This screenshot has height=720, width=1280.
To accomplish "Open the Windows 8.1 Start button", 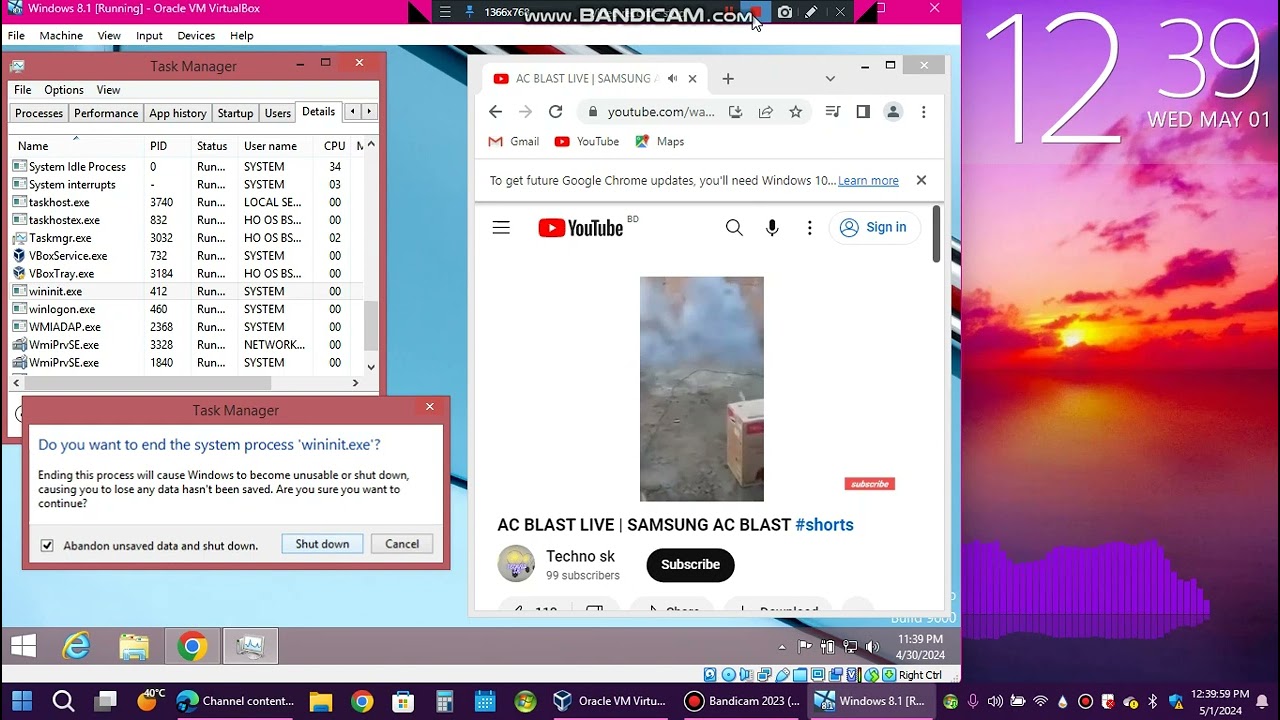I will click(x=24, y=647).
